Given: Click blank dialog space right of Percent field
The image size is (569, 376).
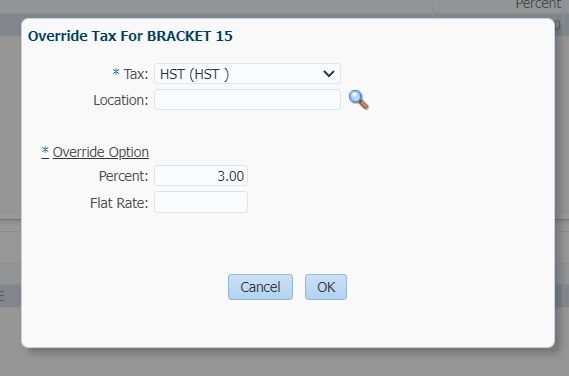Looking at the screenshot, I should pyautogui.click(x=399, y=176).
